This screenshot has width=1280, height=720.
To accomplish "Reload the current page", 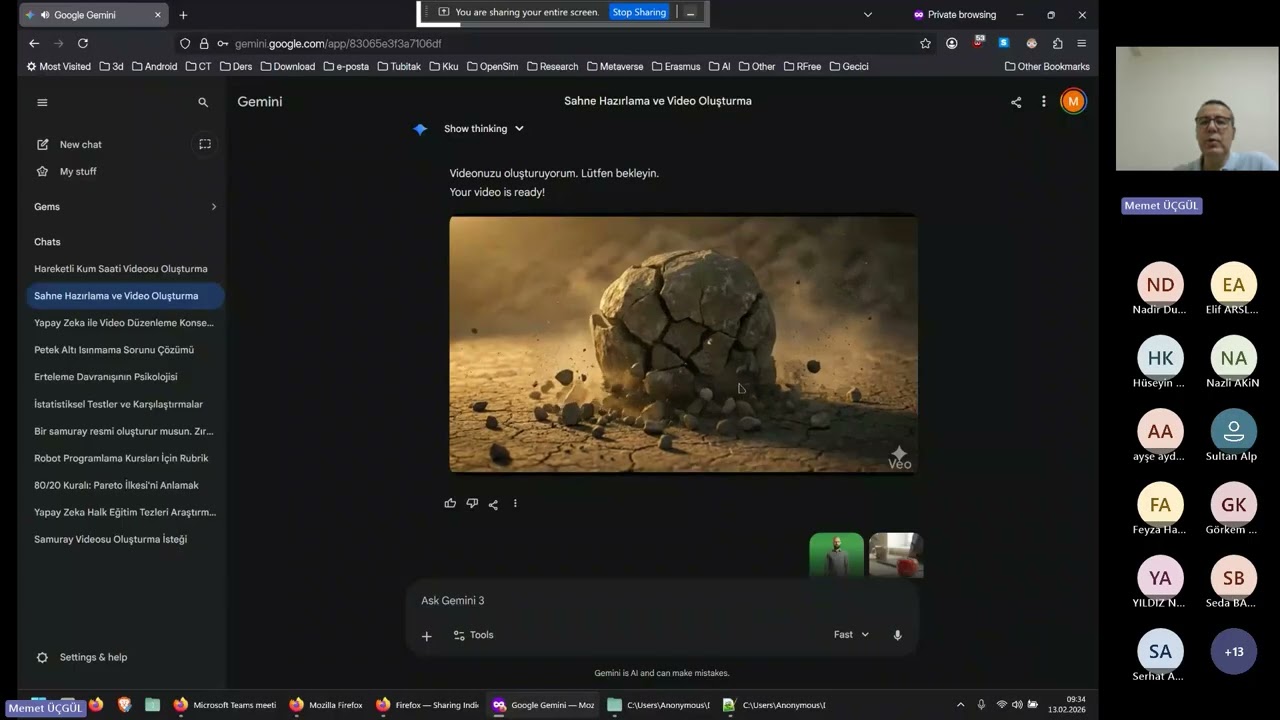I will tap(83, 44).
